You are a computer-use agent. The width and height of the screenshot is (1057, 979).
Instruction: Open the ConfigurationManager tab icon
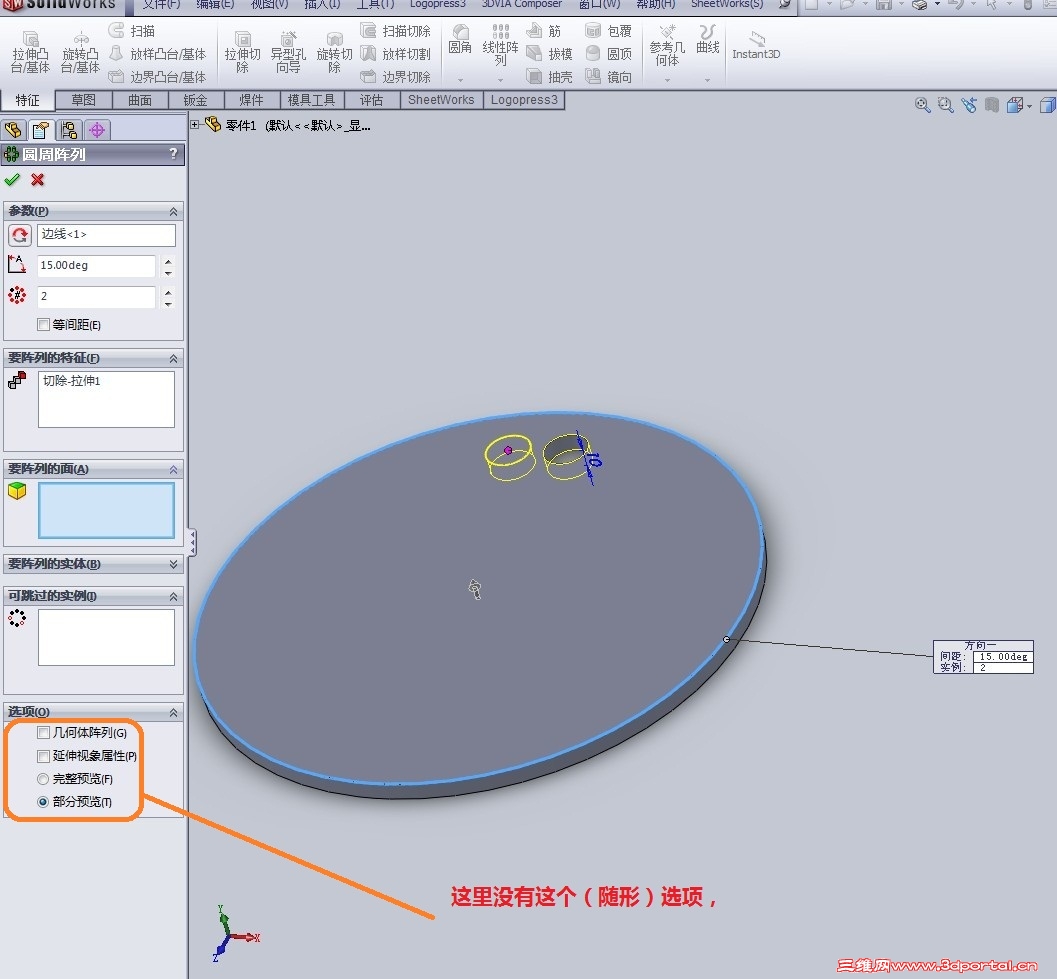69,129
